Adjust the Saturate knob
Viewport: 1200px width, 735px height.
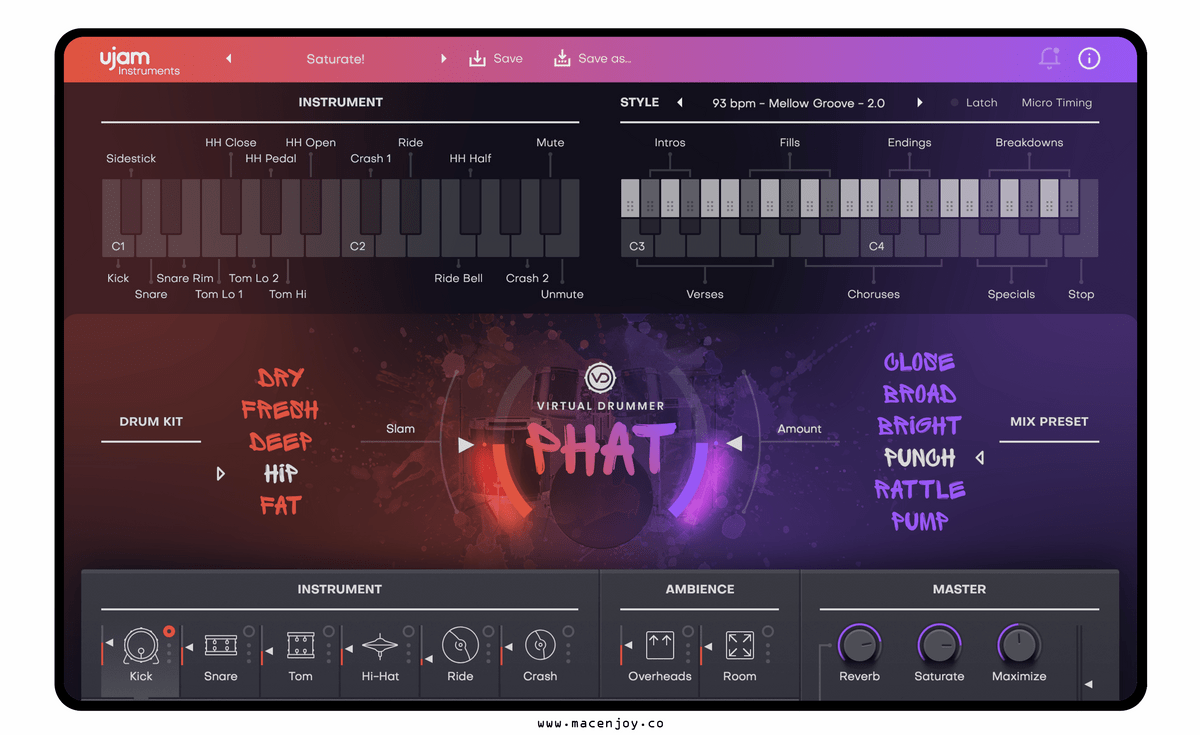pos(939,645)
